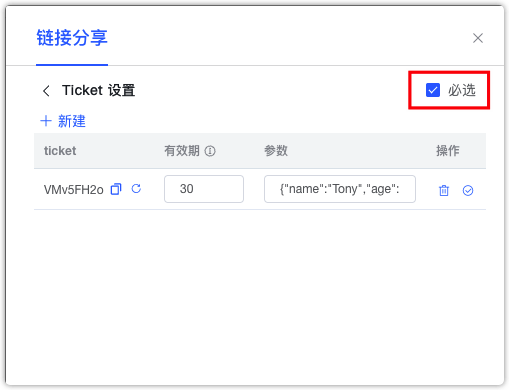509x390 pixels.
Task: Confirm ticket row with circled checkmark icon
Action: [x=468, y=190]
